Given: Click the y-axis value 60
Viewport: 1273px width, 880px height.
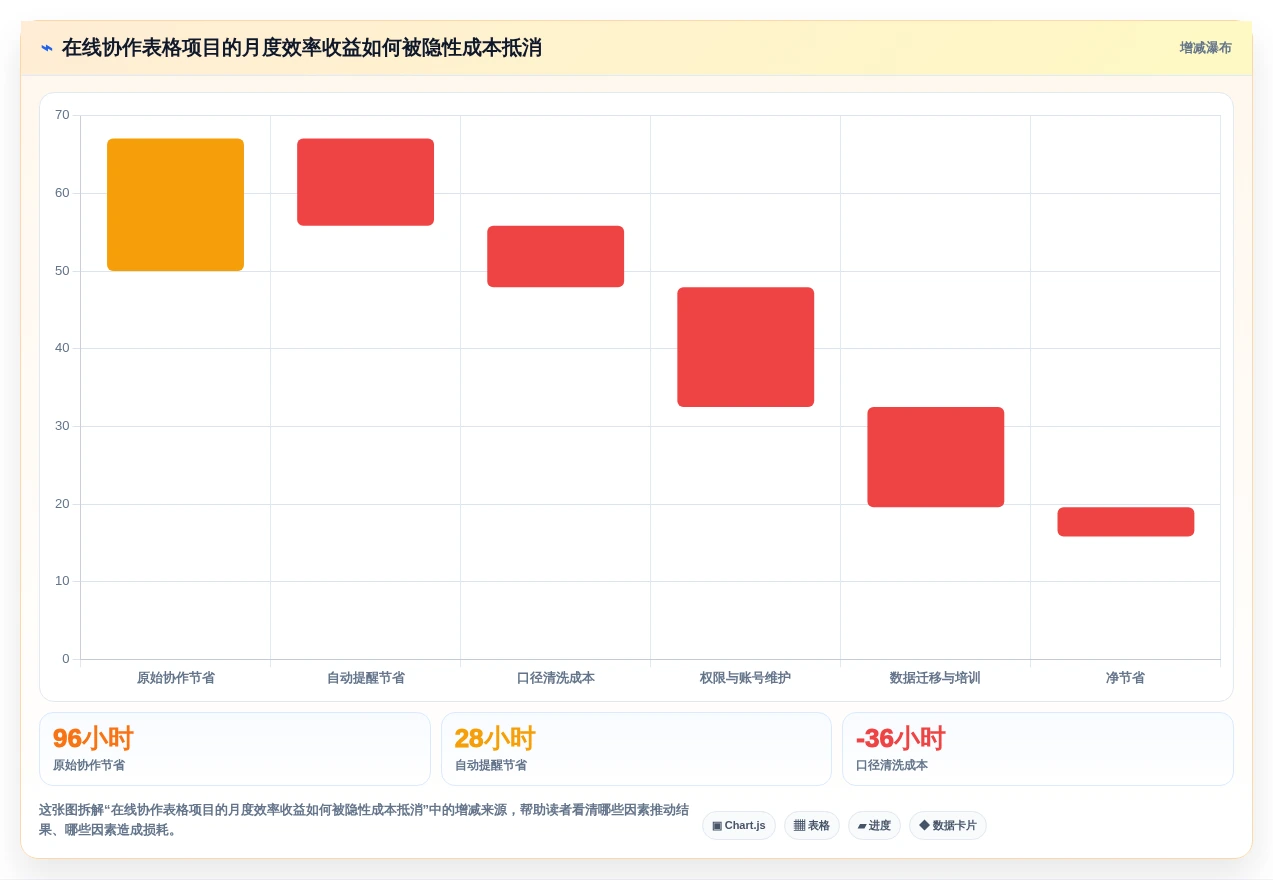Looking at the screenshot, I should coord(62,193).
